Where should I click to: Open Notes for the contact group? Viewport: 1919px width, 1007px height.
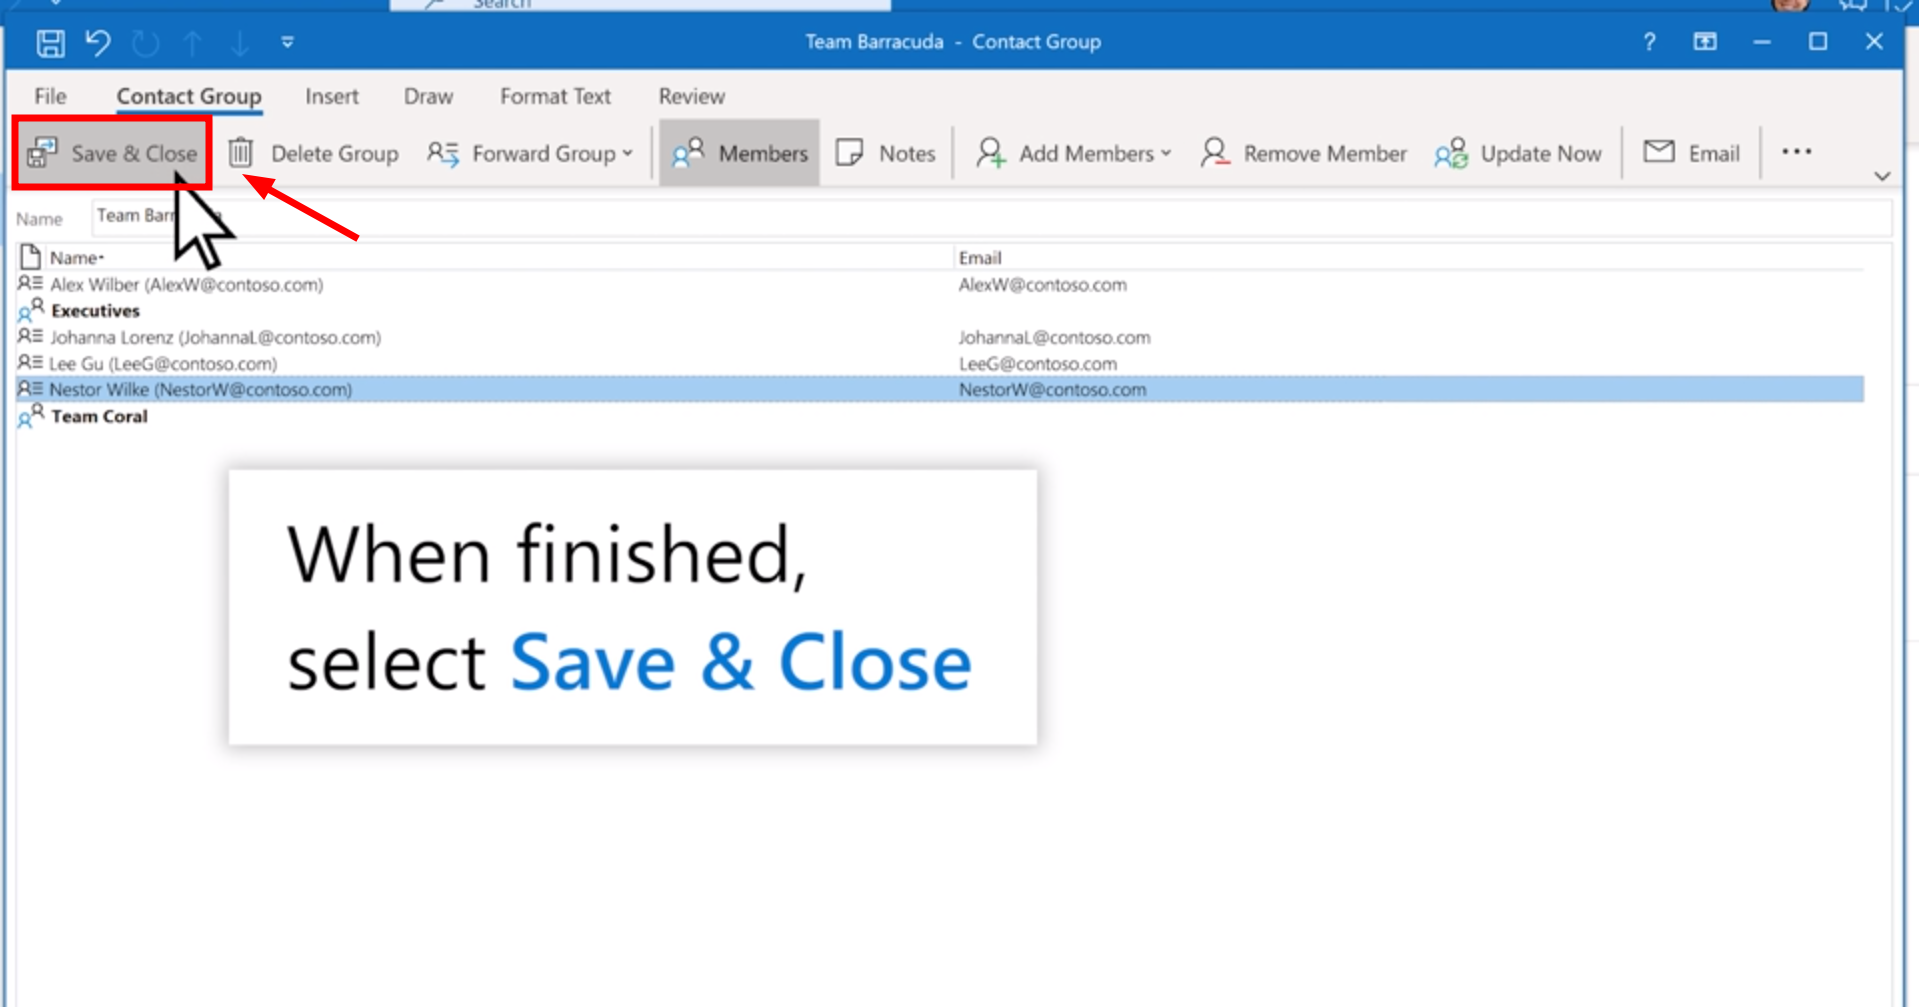click(885, 152)
